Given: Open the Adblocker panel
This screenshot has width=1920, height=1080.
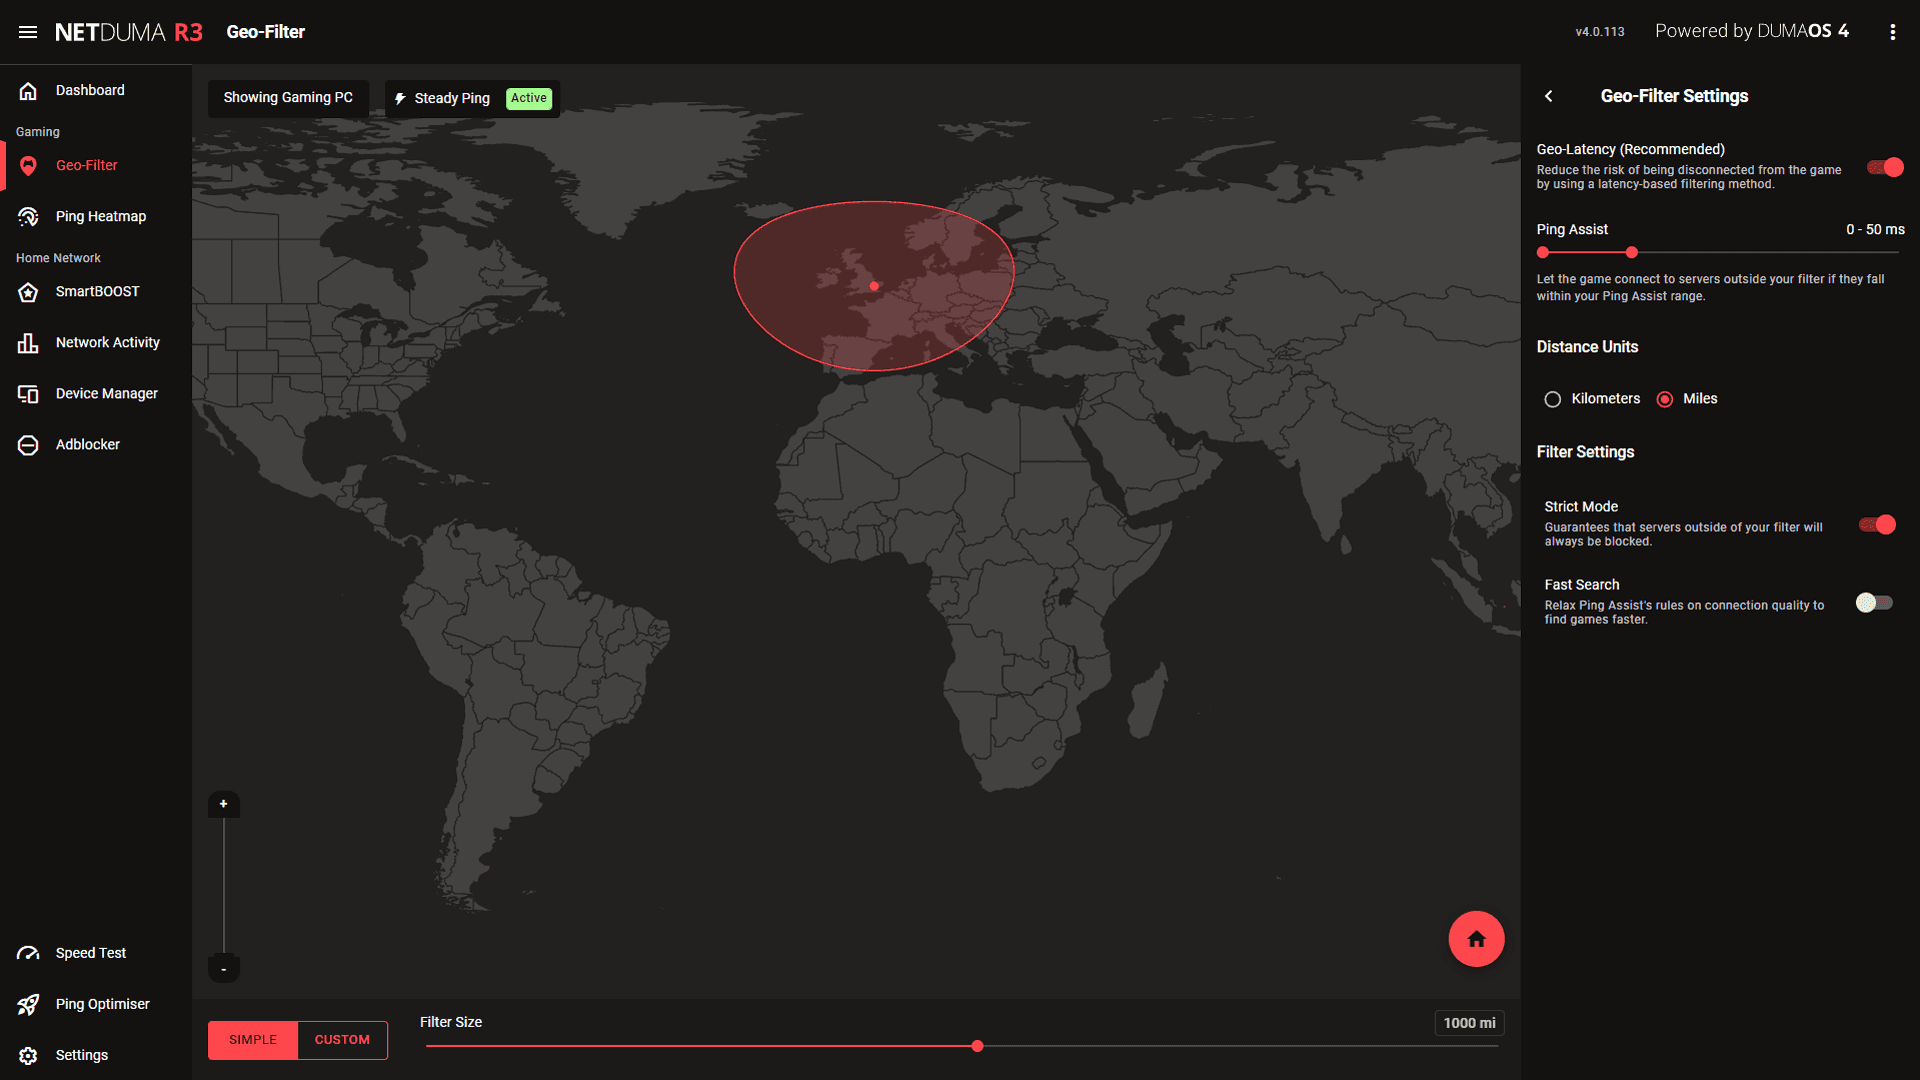Looking at the screenshot, I should pos(88,444).
